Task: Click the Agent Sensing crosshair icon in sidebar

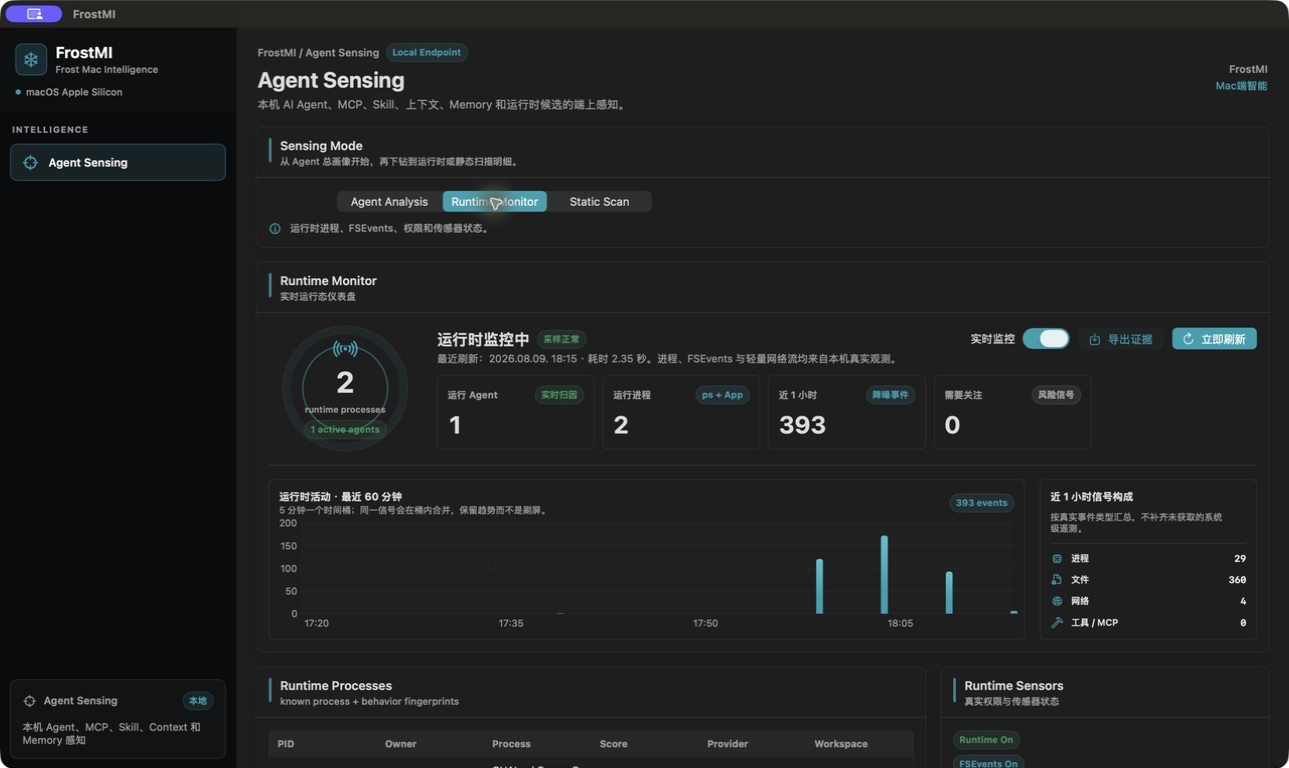Action: [30, 162]
